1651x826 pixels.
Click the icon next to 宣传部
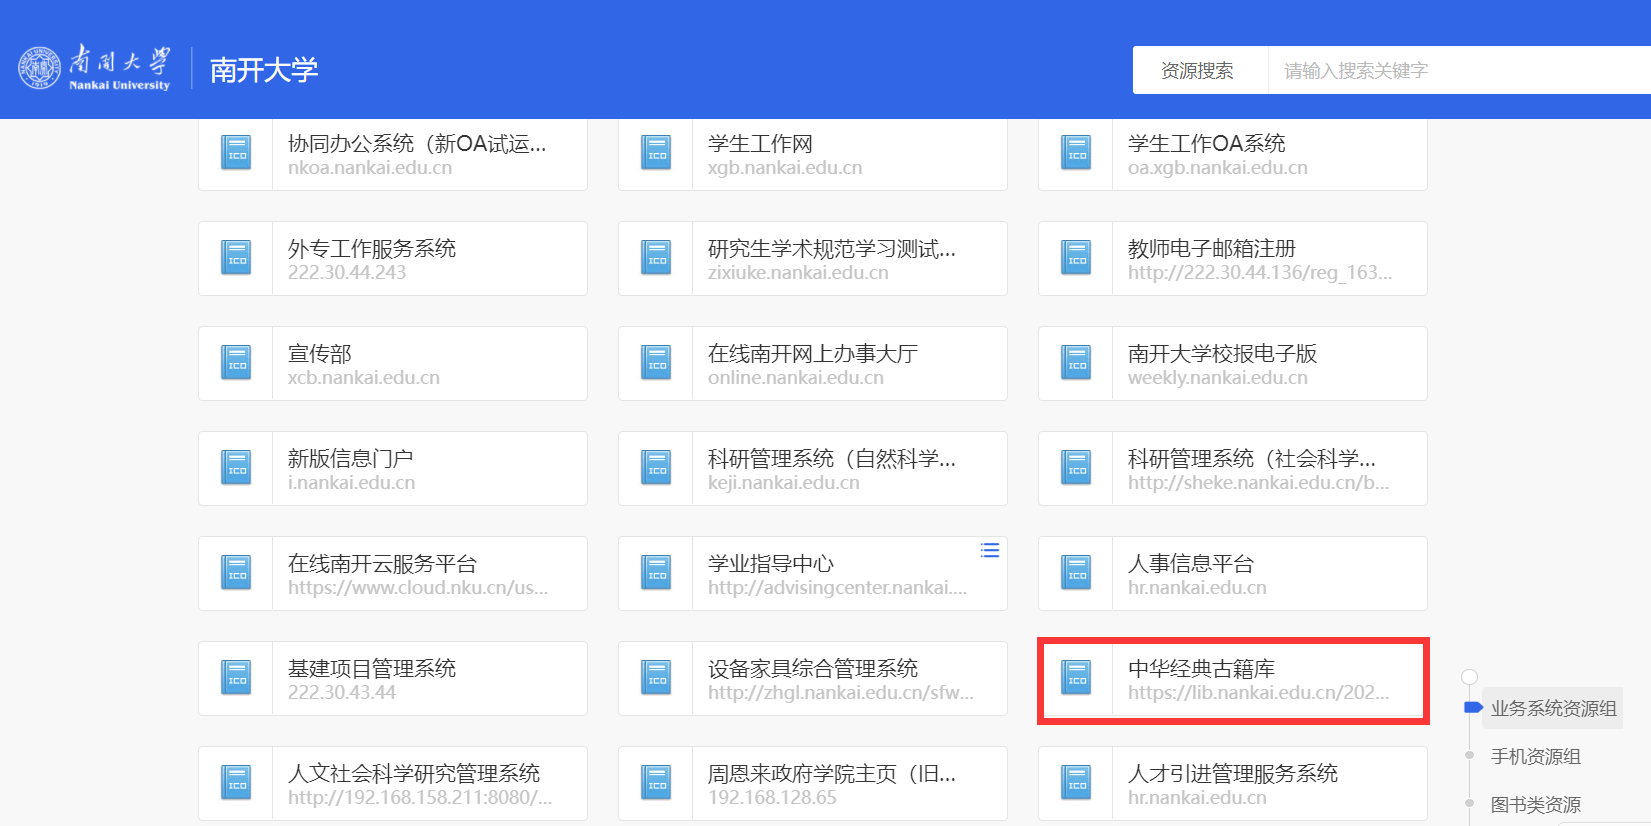pyautogui.click(x=236, y=363)
